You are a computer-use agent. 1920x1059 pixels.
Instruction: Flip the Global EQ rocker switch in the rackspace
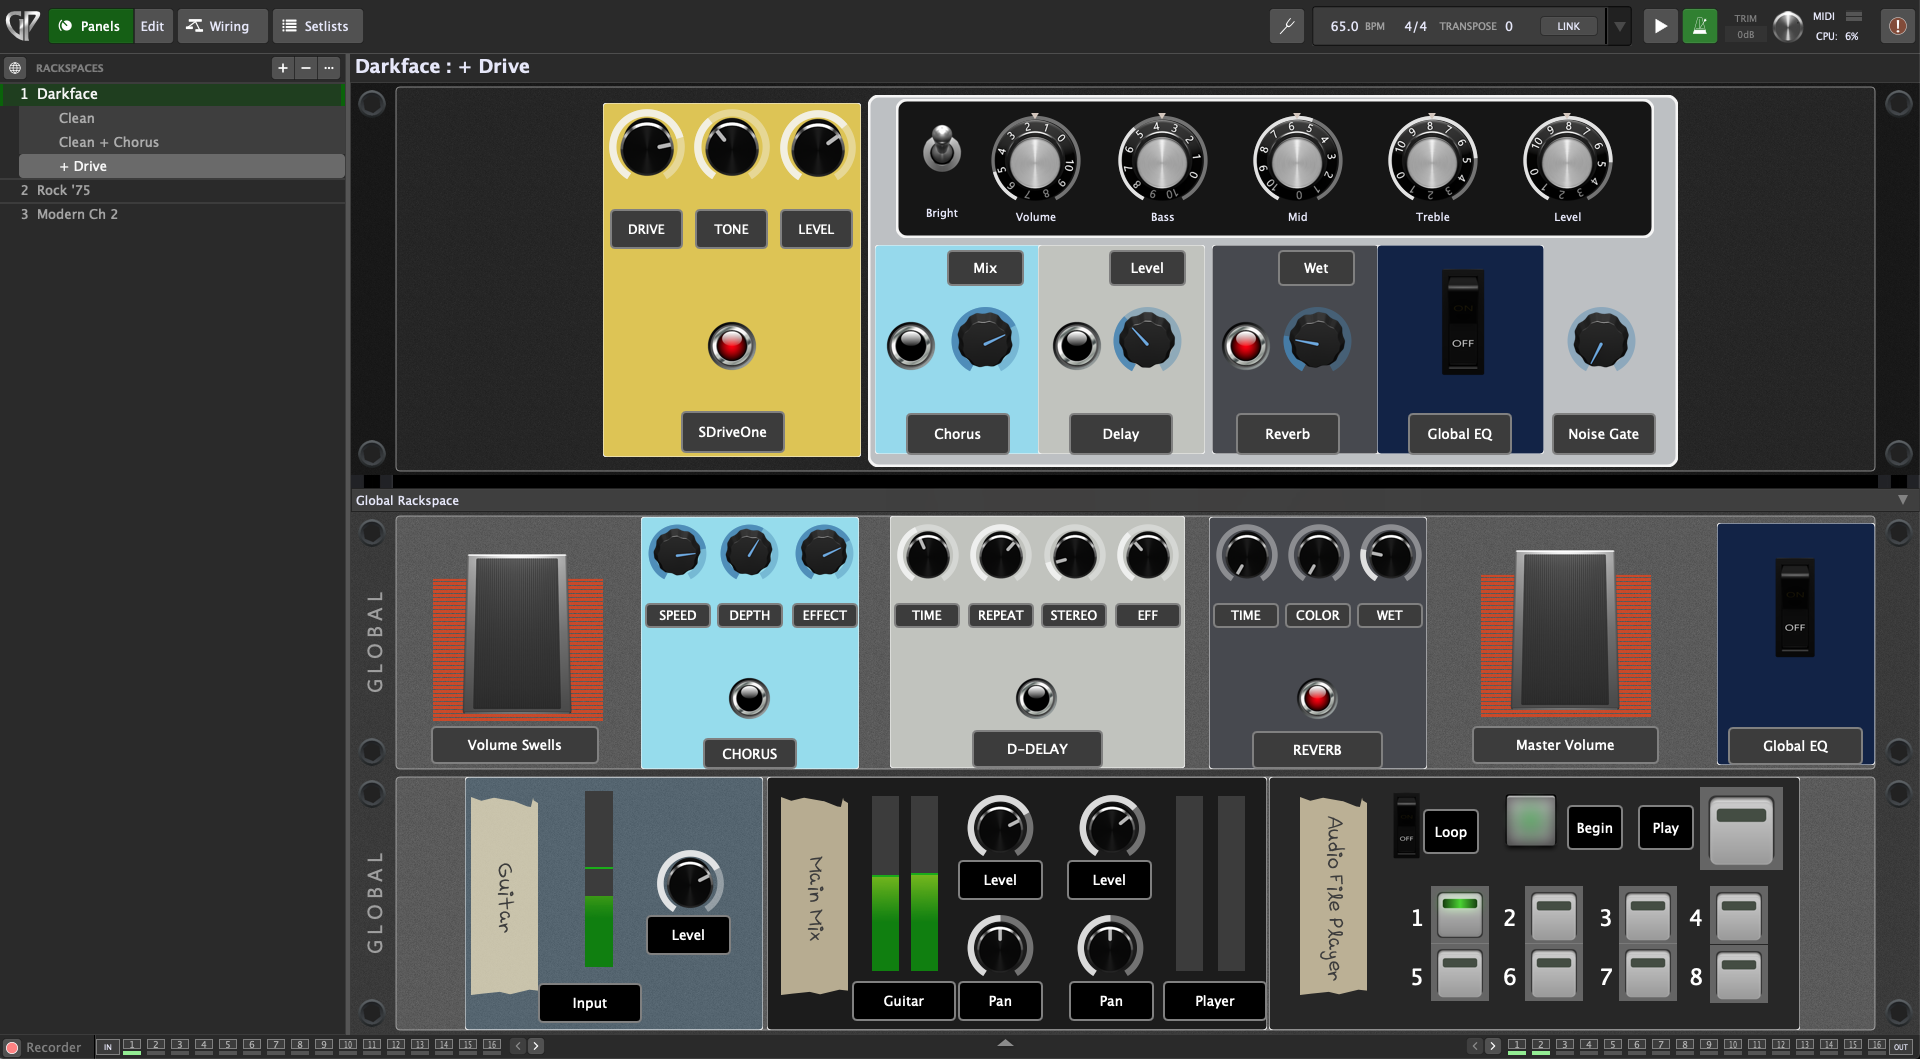pyautogui.click(x=1463, y=323)
